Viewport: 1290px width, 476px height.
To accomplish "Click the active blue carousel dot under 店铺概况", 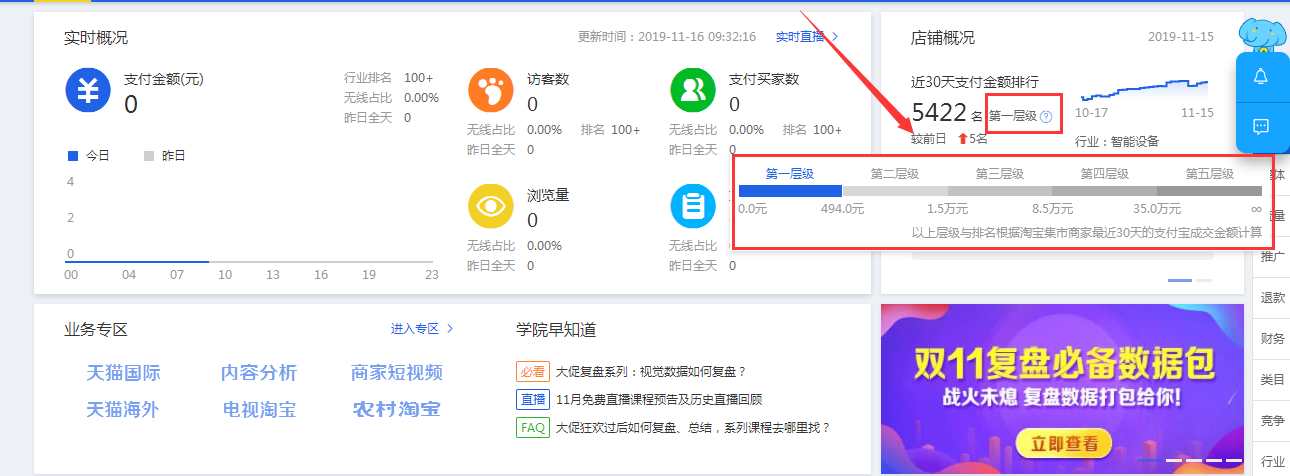I will 1179,280.
